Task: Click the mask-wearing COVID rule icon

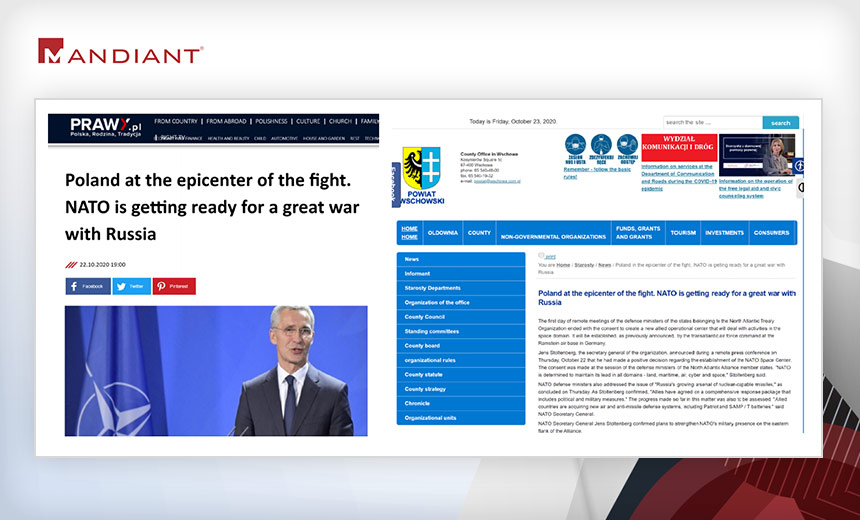Action: pyautogui.click(x=575, y=149)
